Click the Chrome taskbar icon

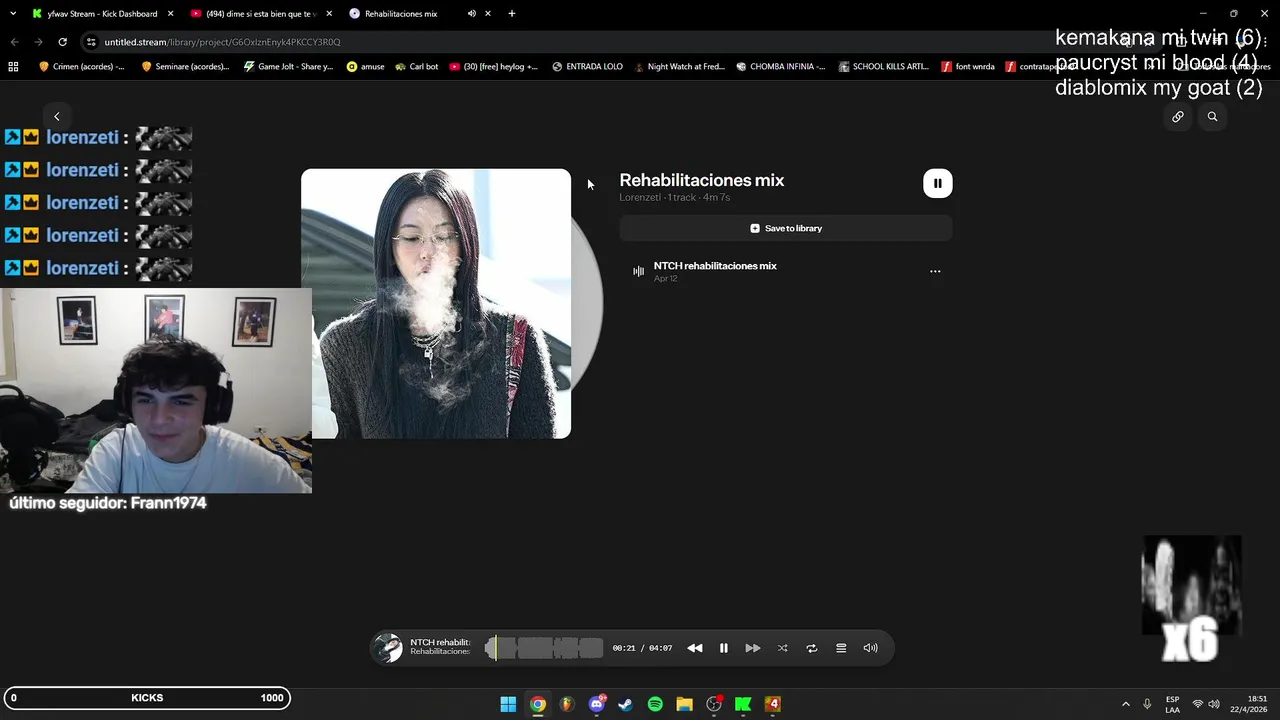click(x=538, y=704)
